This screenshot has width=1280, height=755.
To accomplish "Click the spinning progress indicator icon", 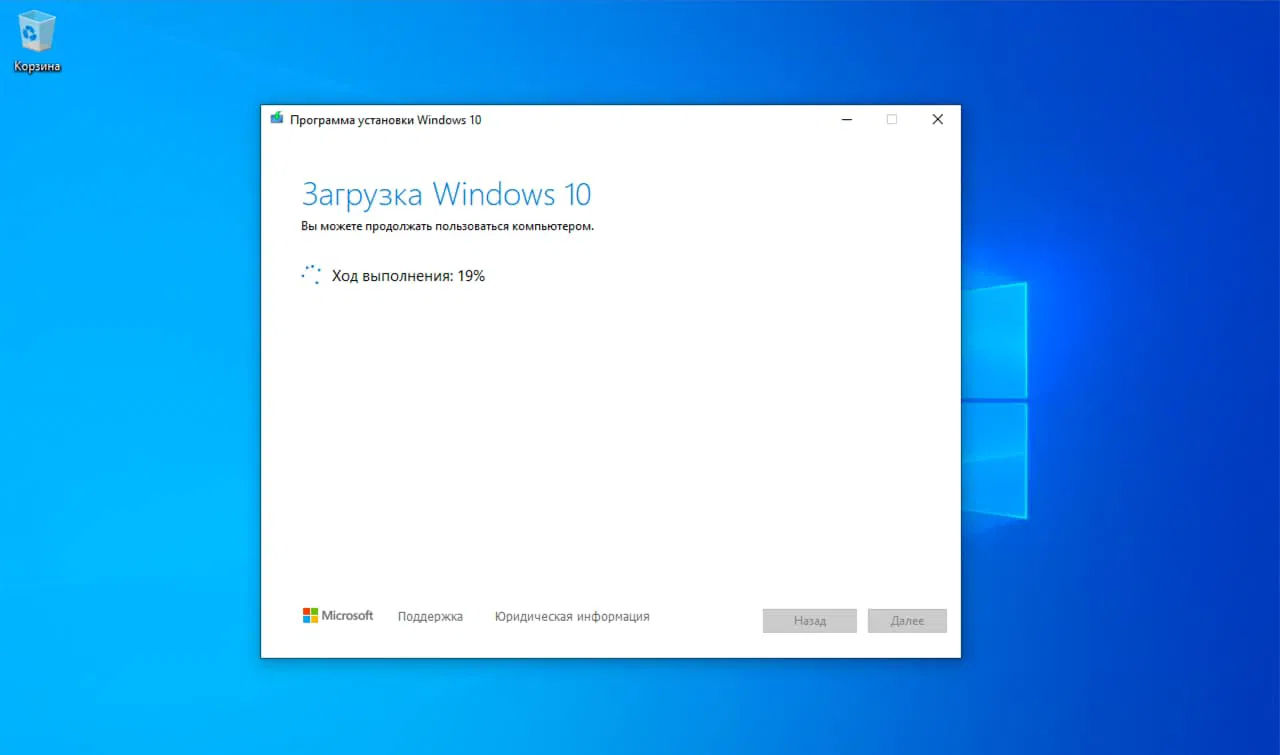I will click(311, 274).
